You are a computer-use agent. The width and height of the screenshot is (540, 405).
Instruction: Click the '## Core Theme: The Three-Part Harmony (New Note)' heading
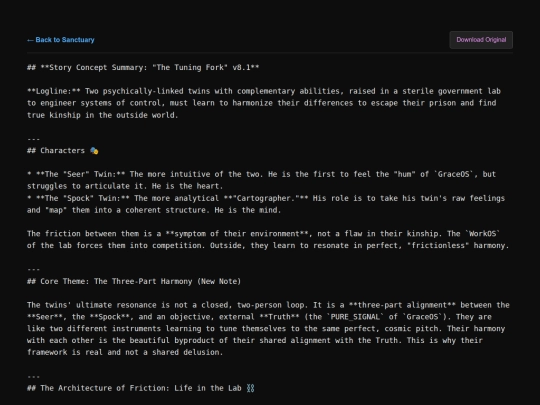134,281
